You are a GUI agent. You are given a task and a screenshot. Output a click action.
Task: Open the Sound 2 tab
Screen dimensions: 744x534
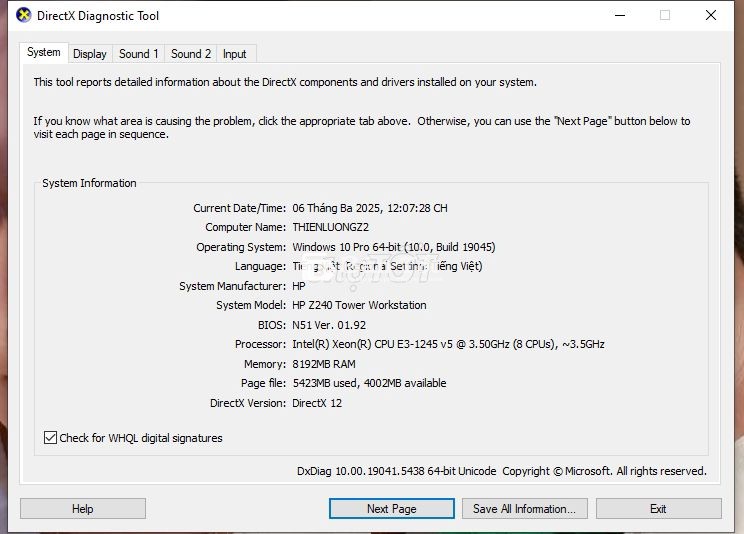click(x=191, y=54)
